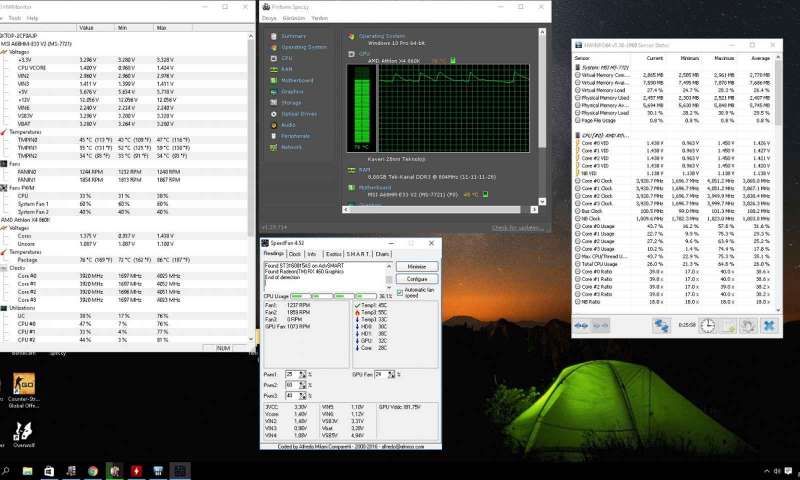Collapse the Voltages node in HWMonitor

[5, 52]
